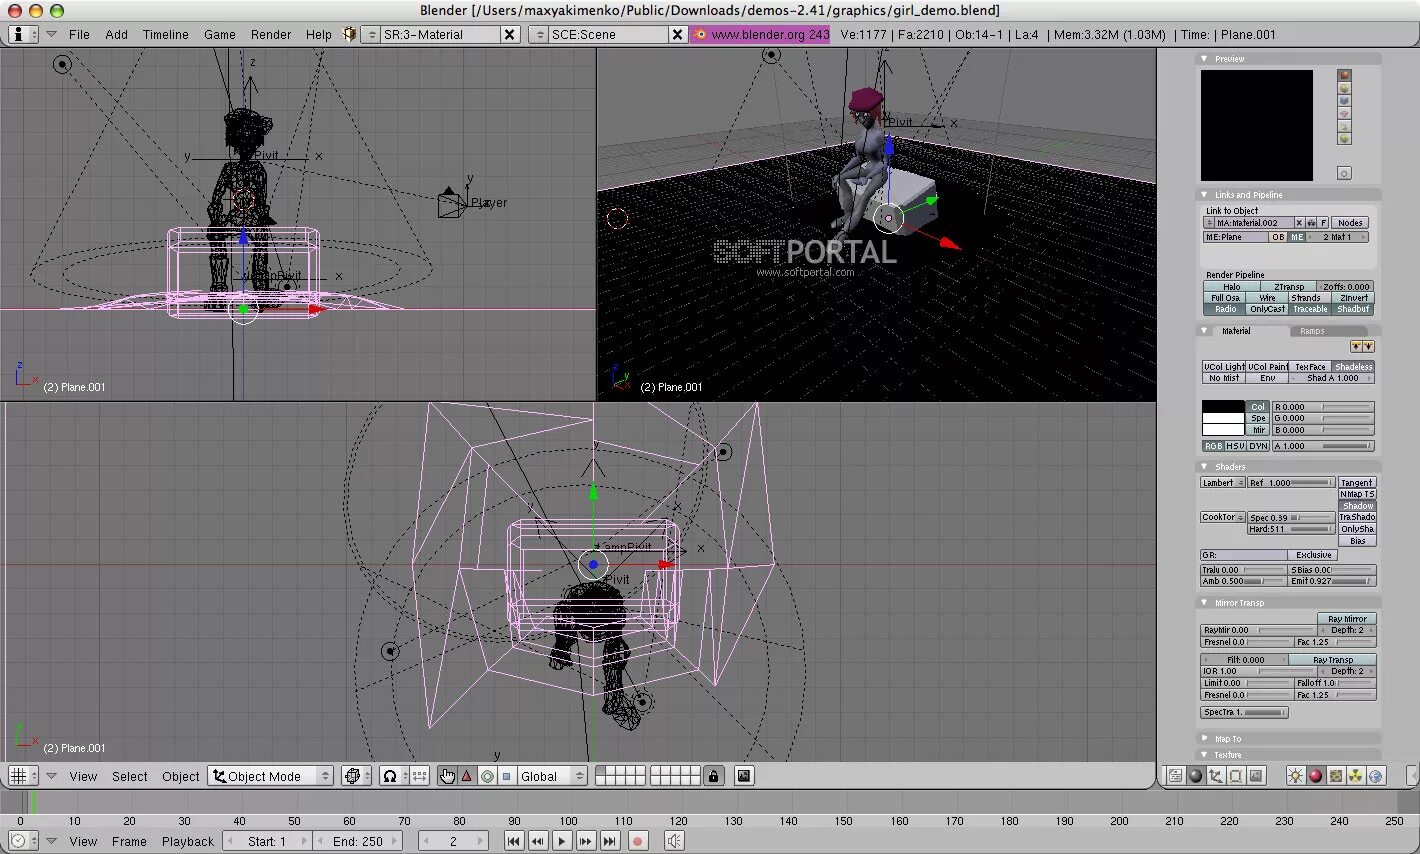Toggle the Ray Transp button
This screenshot has height=854, width=1420.
(1332, 660)
